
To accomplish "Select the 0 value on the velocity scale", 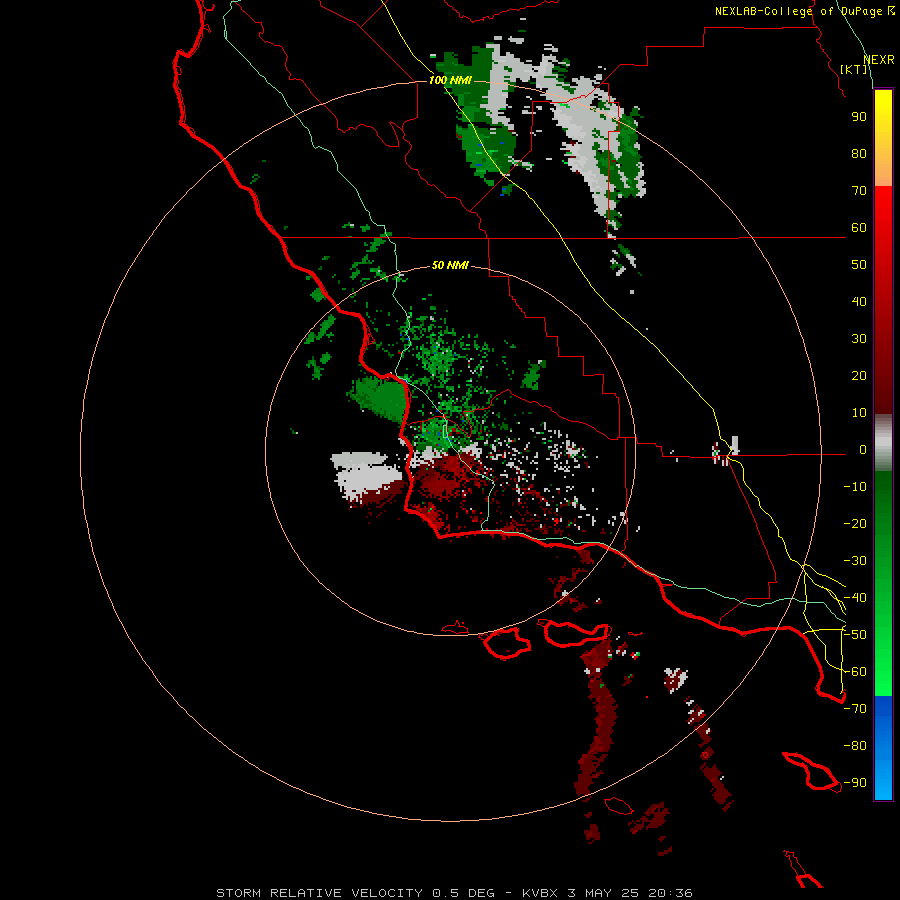I will (x=863, y=449).
